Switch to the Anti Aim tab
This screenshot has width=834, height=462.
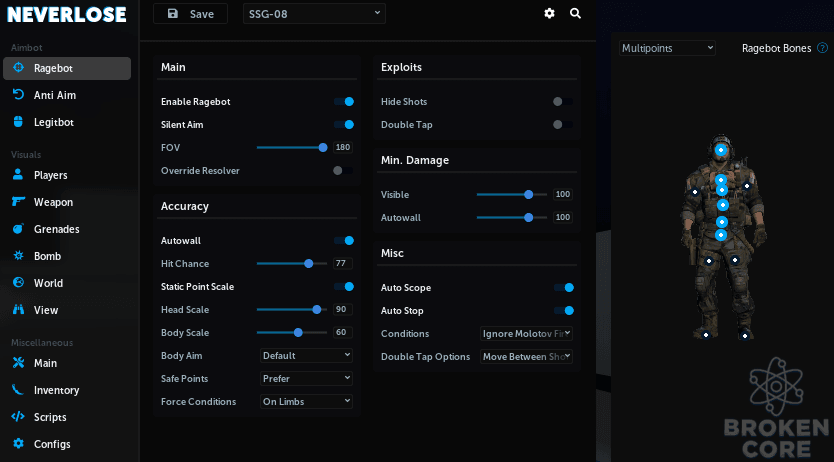click(55, 95)
